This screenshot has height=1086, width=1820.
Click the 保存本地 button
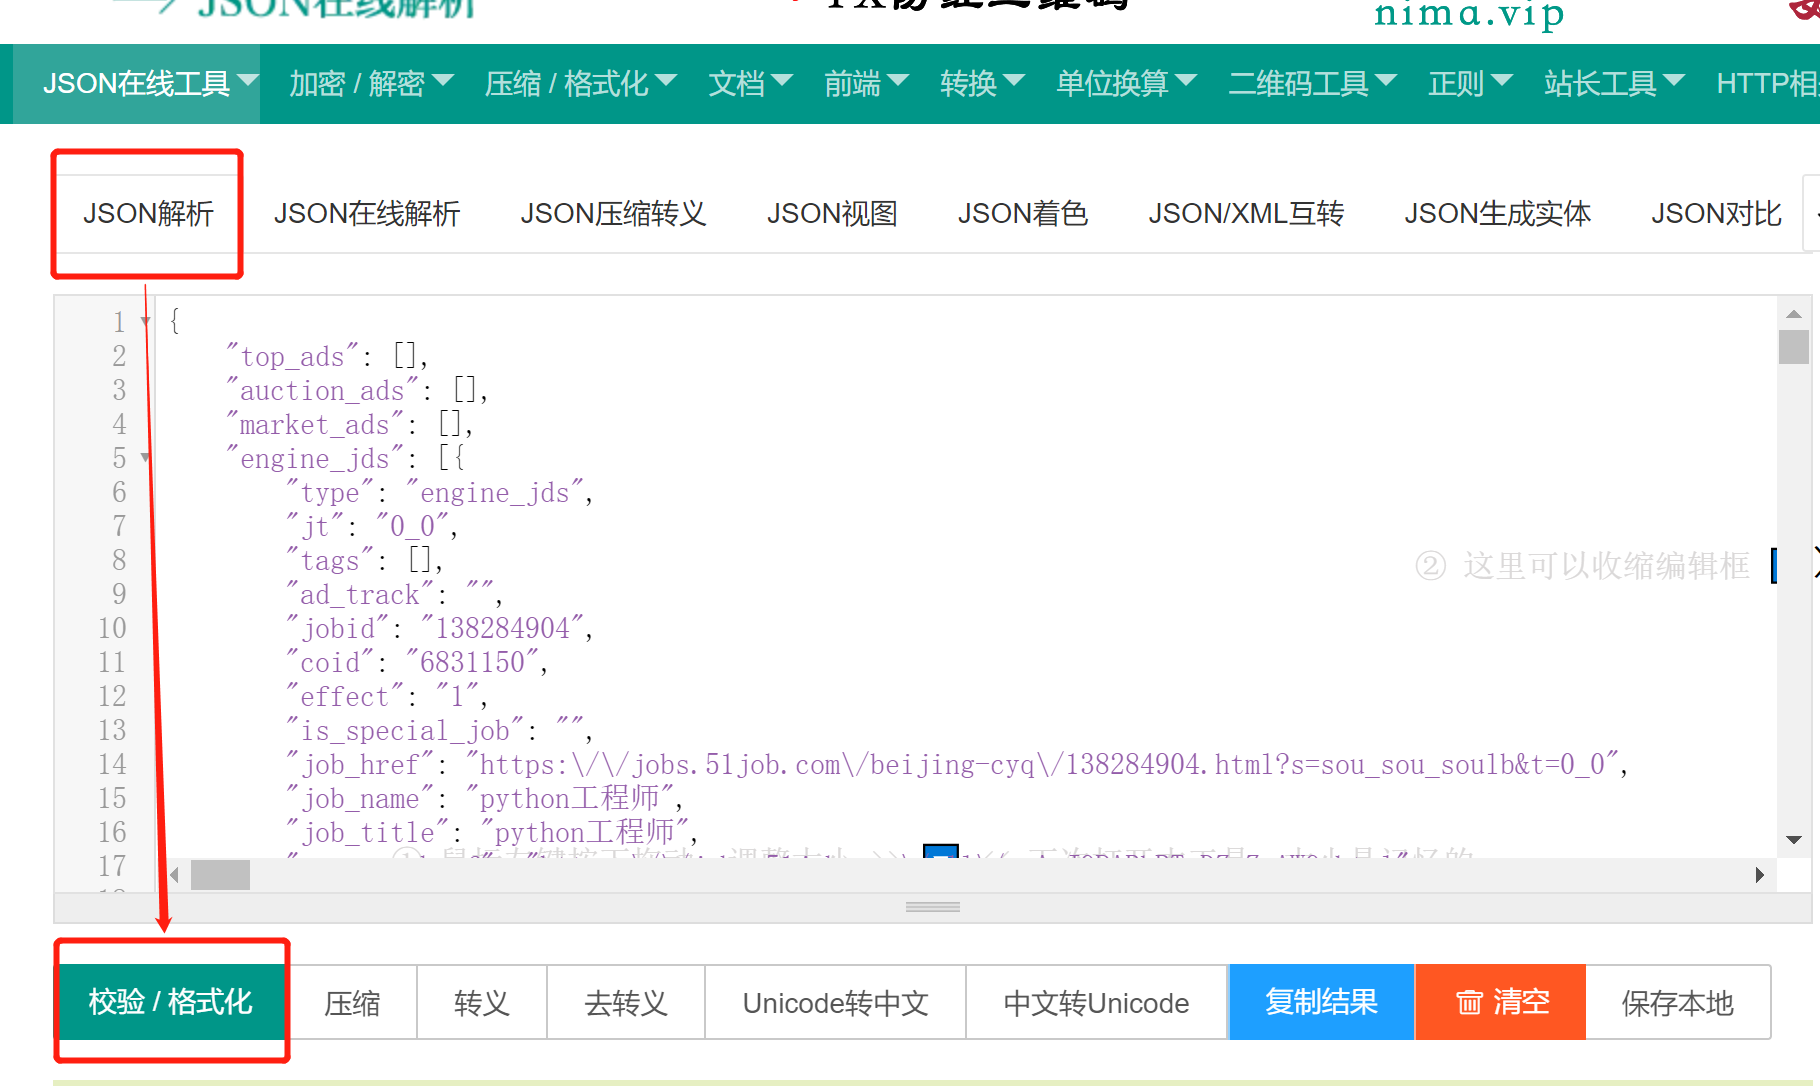tap(1678, 1003)
